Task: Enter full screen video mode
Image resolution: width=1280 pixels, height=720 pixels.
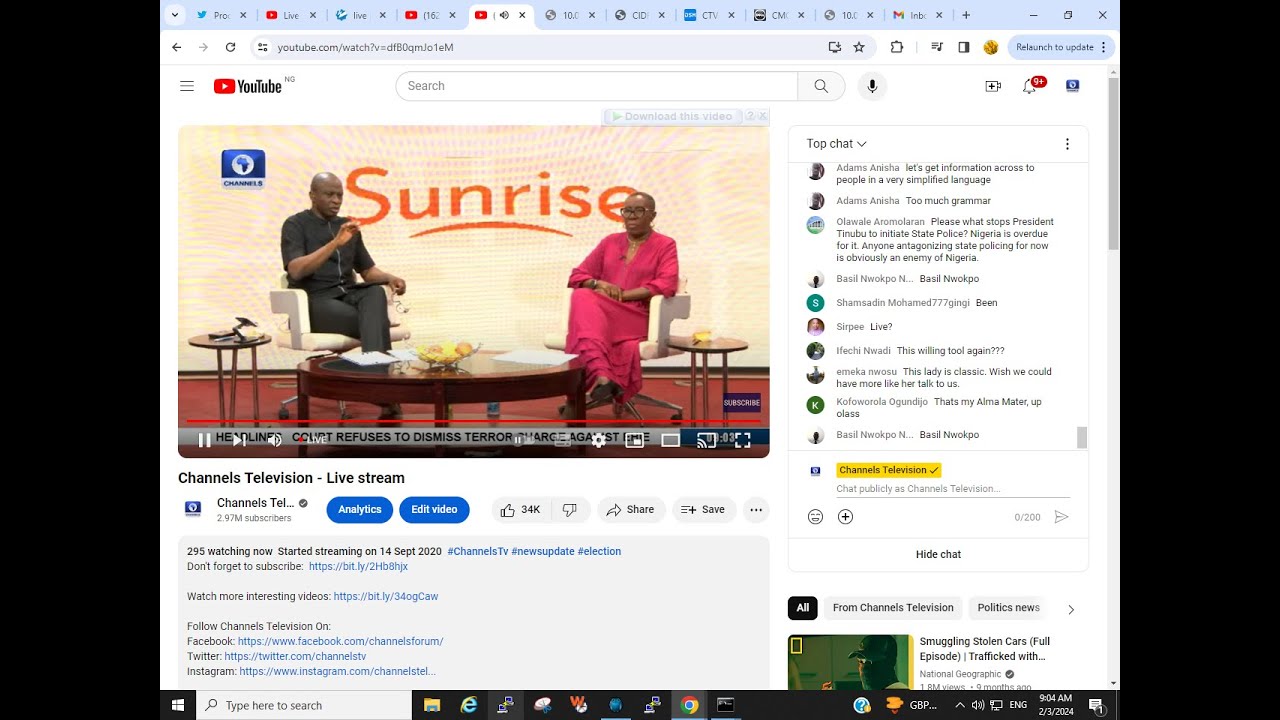Action: [x=743, y=440]
